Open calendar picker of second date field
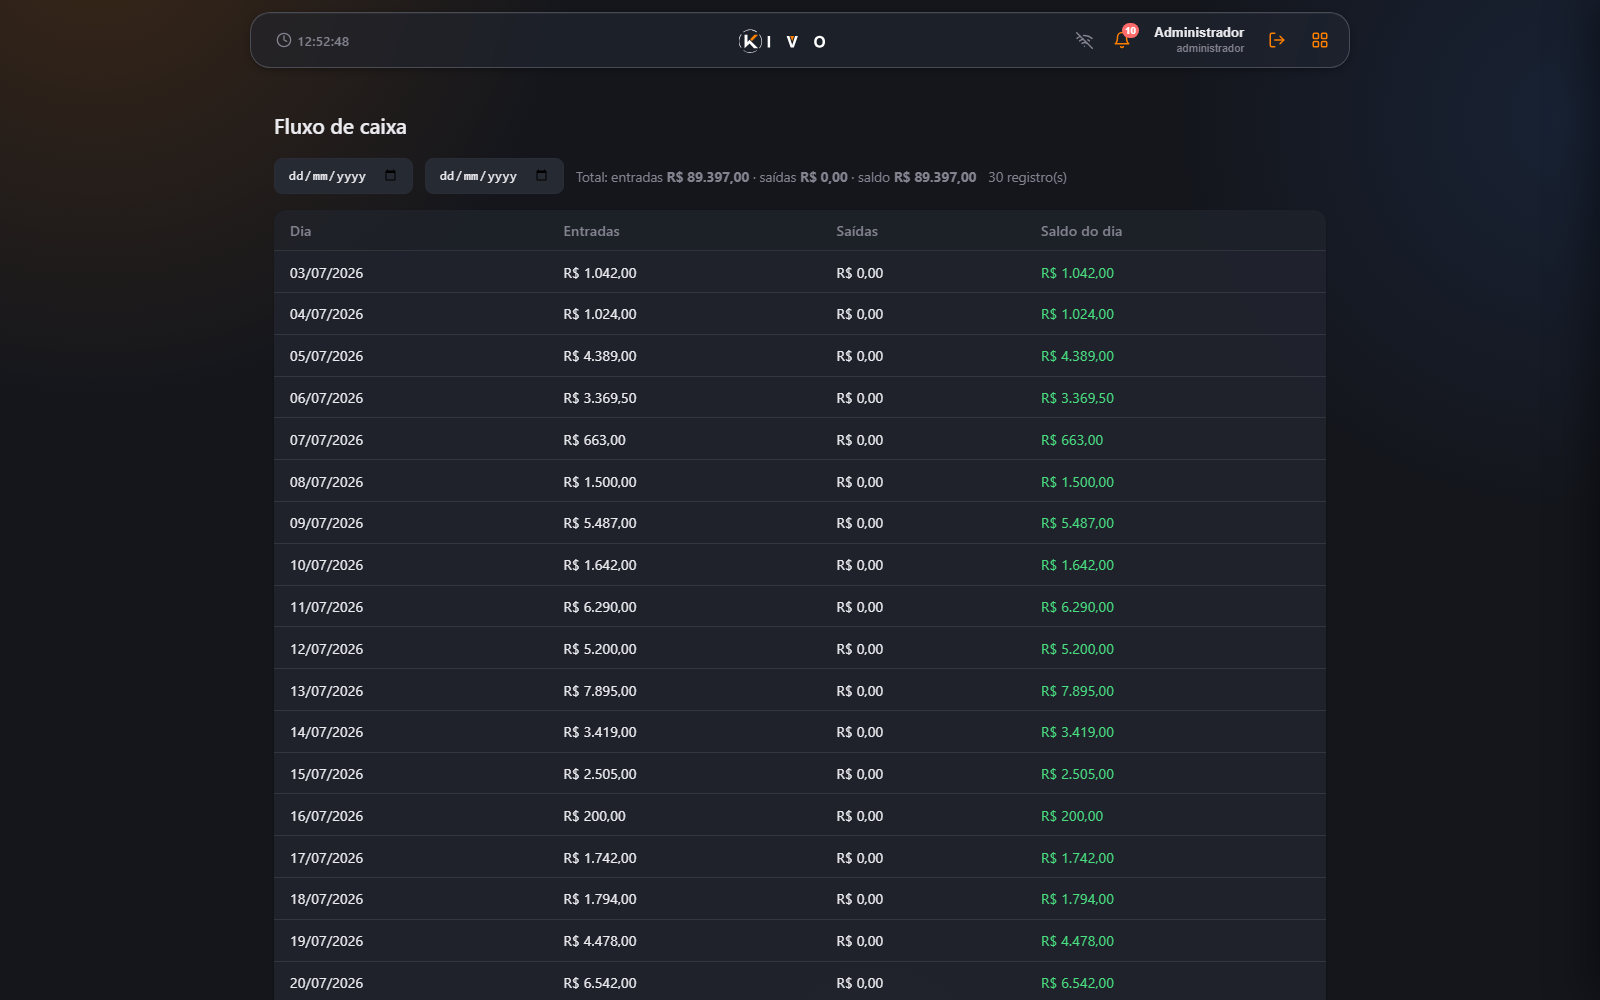This screenshot has height=1000, width=1600. [542, 176]
